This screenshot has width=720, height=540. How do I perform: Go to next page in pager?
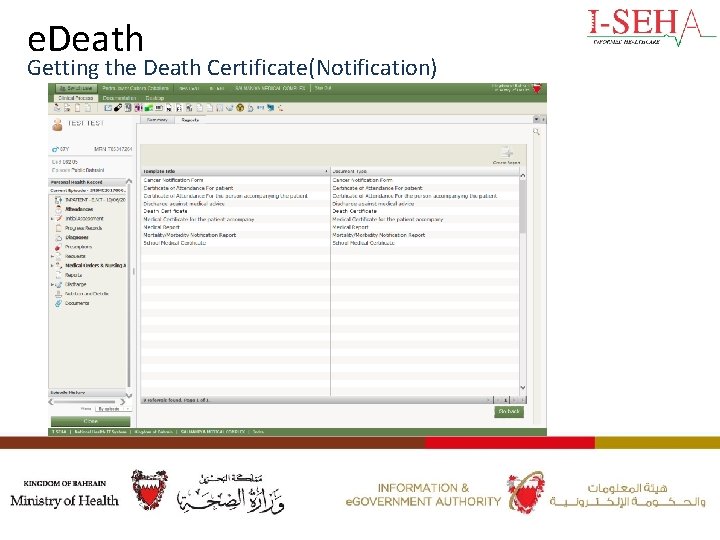tap(514, 400)
